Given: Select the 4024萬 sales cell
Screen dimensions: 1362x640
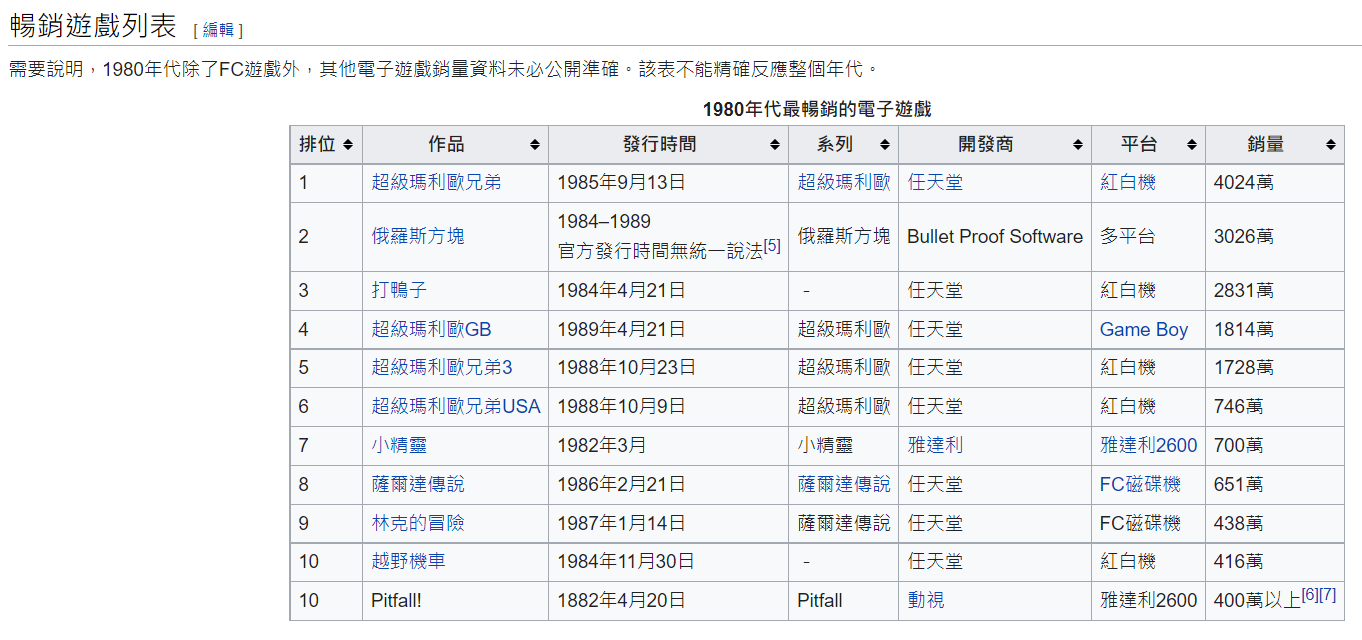Looking at the screenshot, I should click(x=1274, y=183).
